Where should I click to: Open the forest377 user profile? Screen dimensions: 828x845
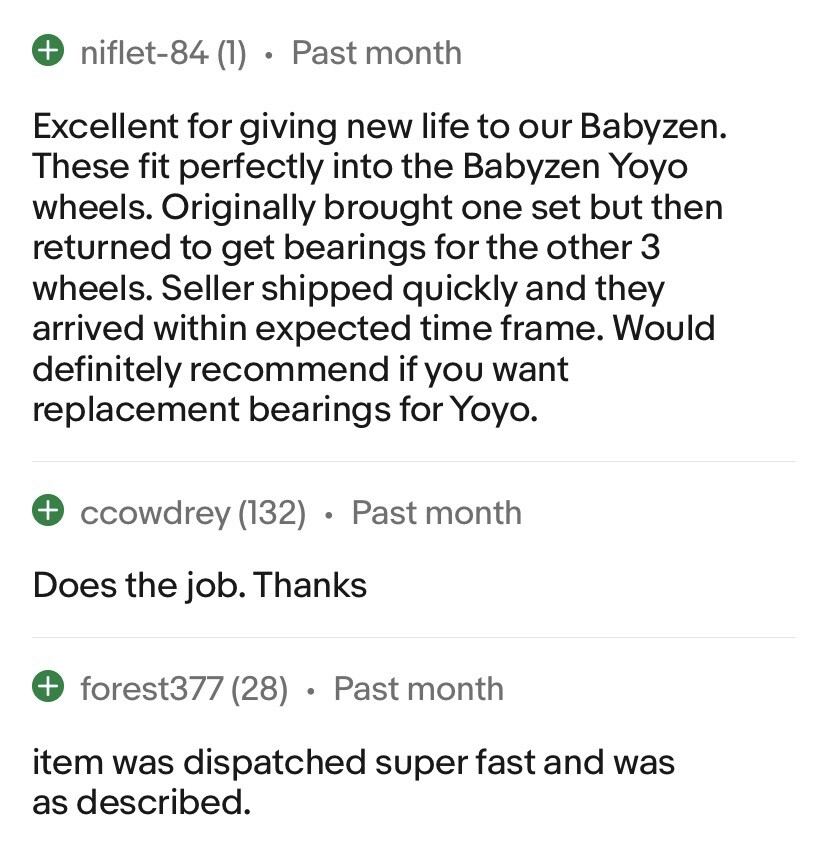[x=151, y=688]
